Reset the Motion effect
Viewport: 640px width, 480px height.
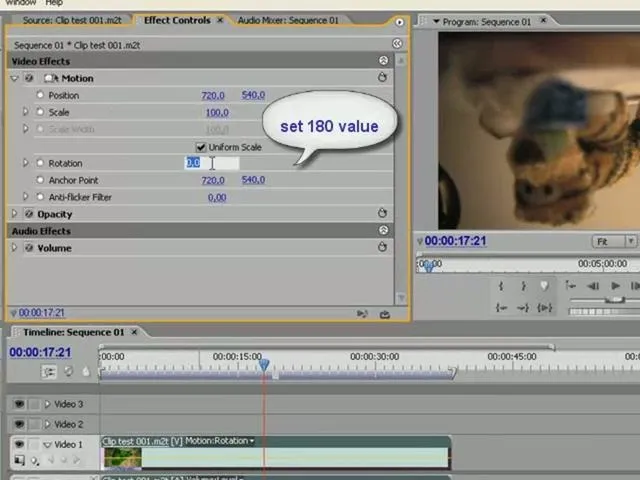click(x=382, y=77)
